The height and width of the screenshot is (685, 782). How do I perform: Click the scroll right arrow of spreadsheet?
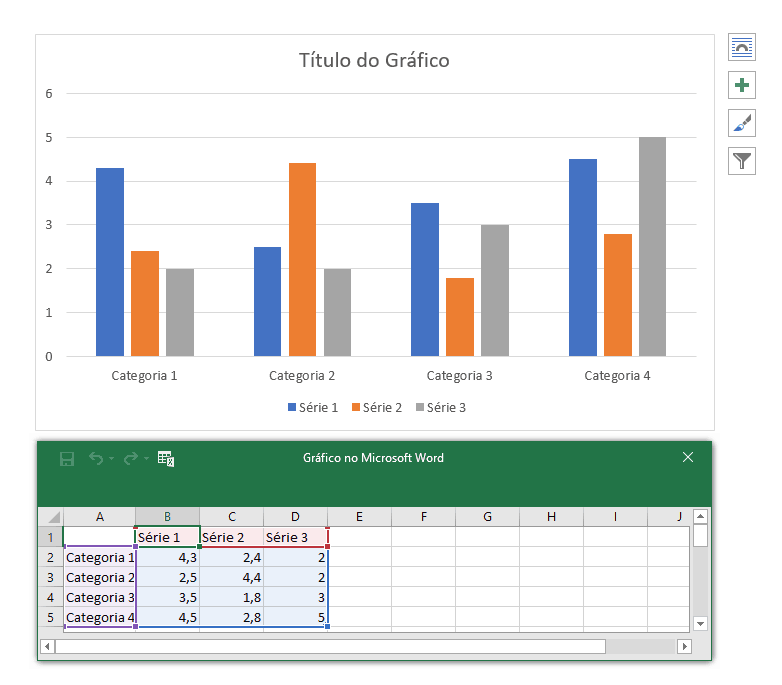coord(684,647)
